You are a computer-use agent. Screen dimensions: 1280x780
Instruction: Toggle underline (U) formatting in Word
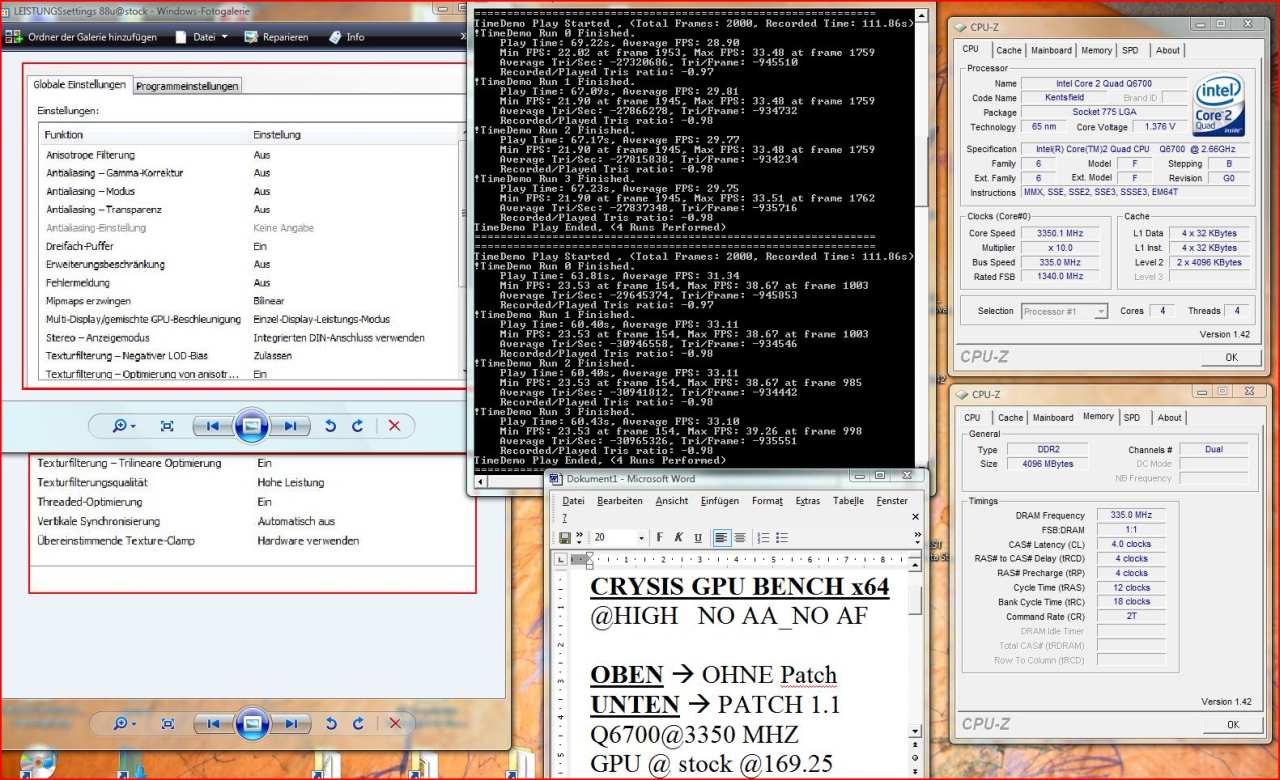click(698, 538)
